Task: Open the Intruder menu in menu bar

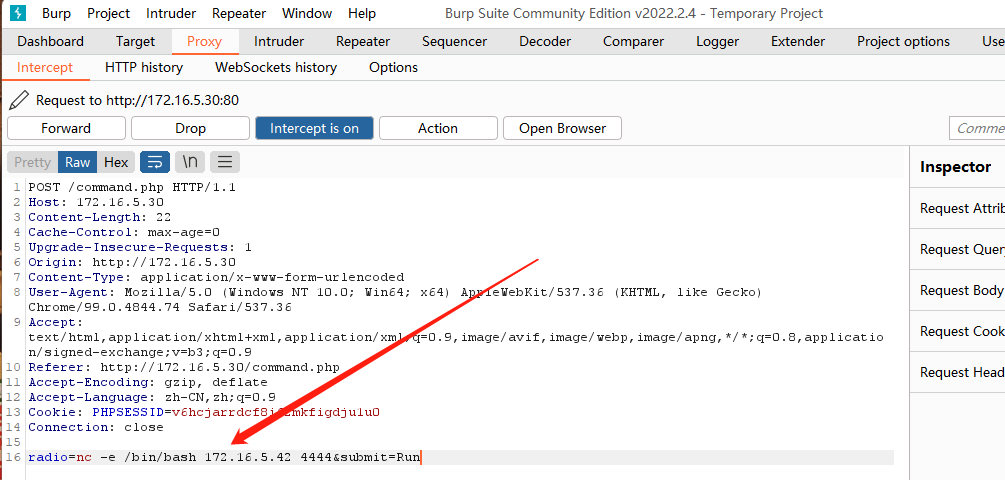Action: point(171,13)
